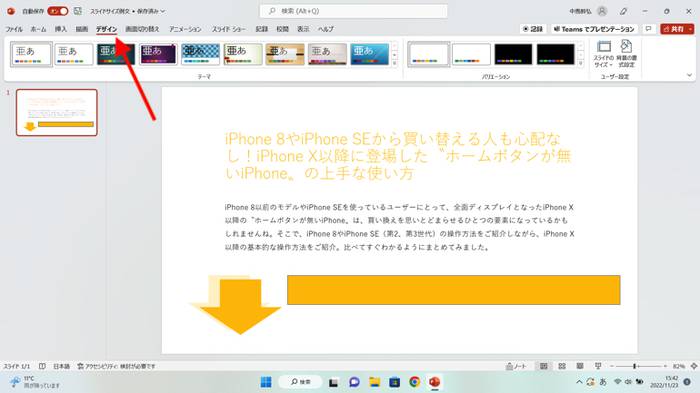700x393 pixels.
Task: Apply the second white theme thumbnail
Action: click(74, 54)
